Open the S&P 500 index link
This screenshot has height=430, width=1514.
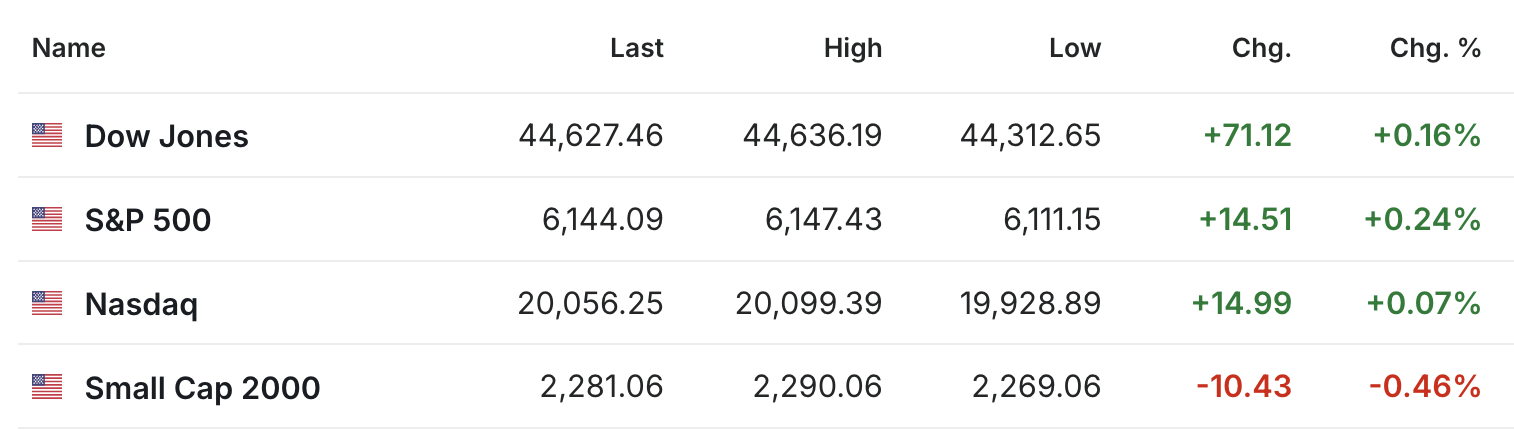click(148, 220)
